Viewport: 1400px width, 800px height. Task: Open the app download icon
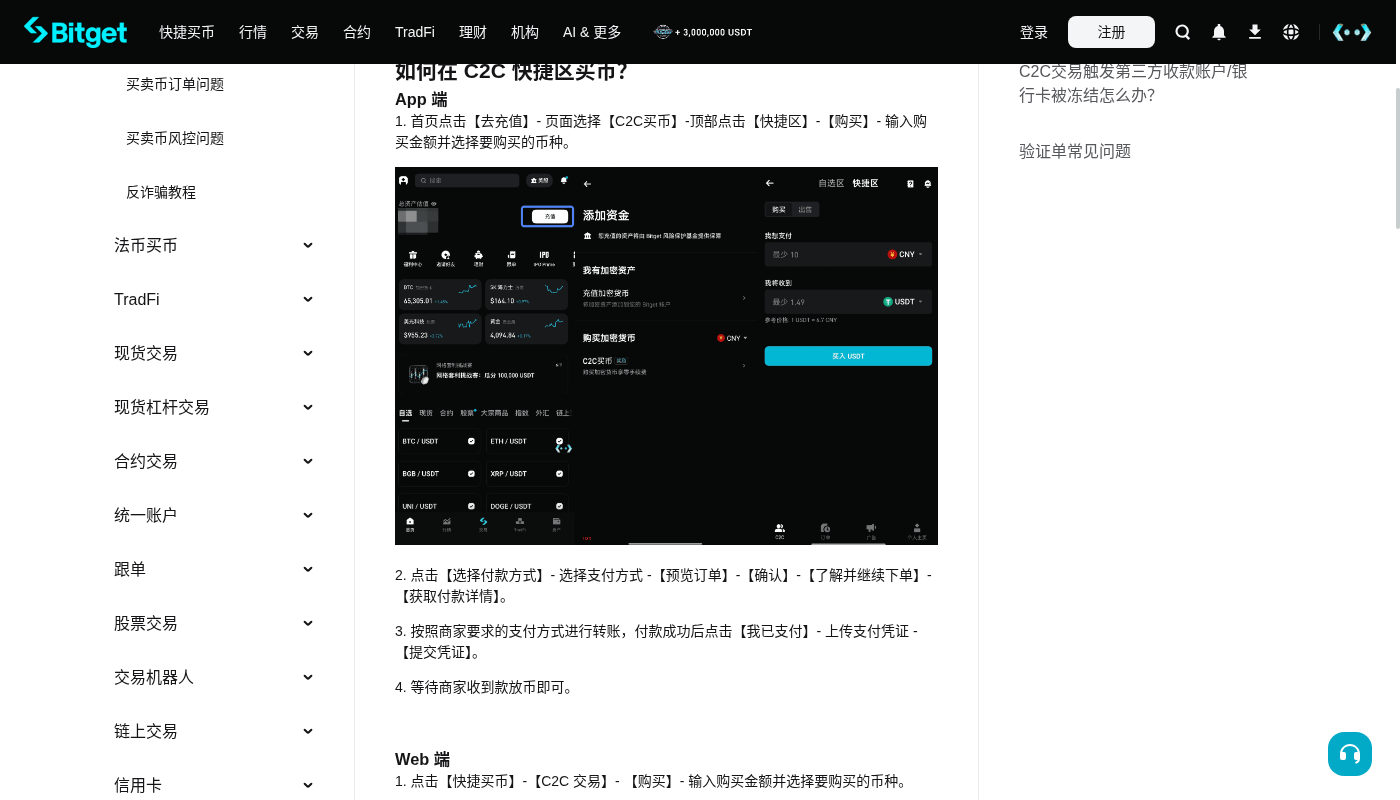[1255, 32]
